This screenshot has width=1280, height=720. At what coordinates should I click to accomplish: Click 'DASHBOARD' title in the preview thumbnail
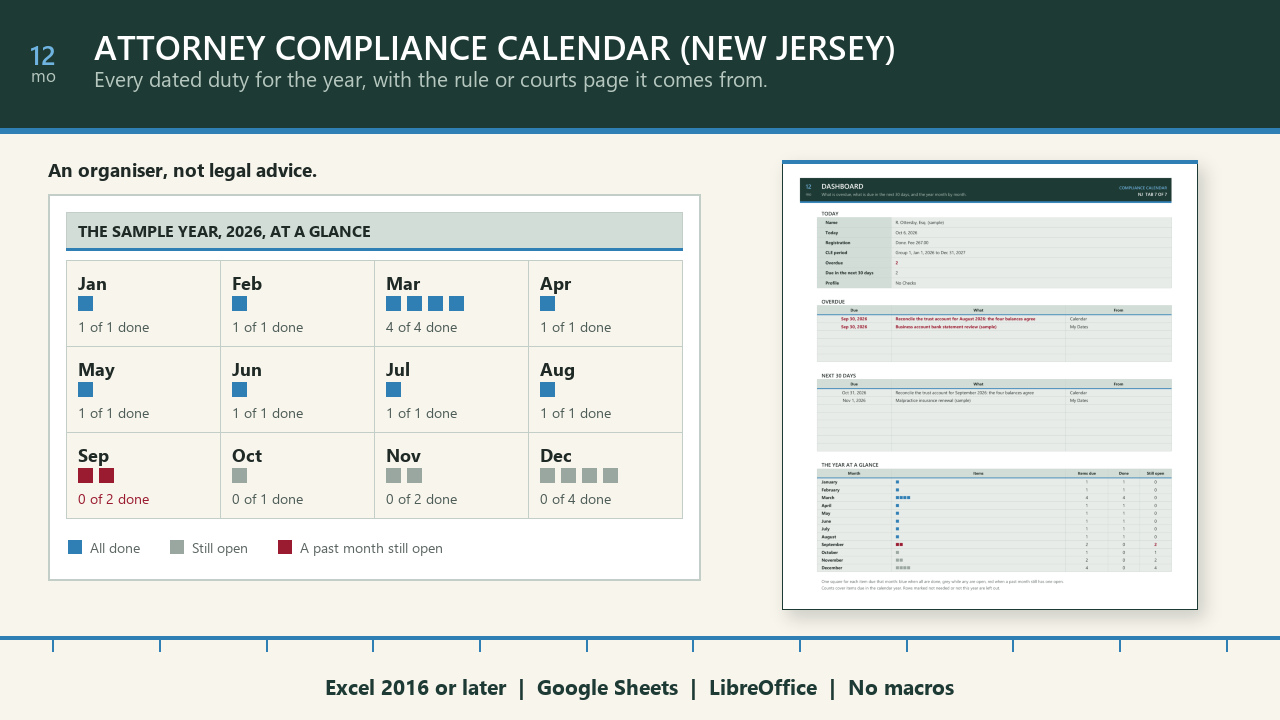(x=842, y=186)
